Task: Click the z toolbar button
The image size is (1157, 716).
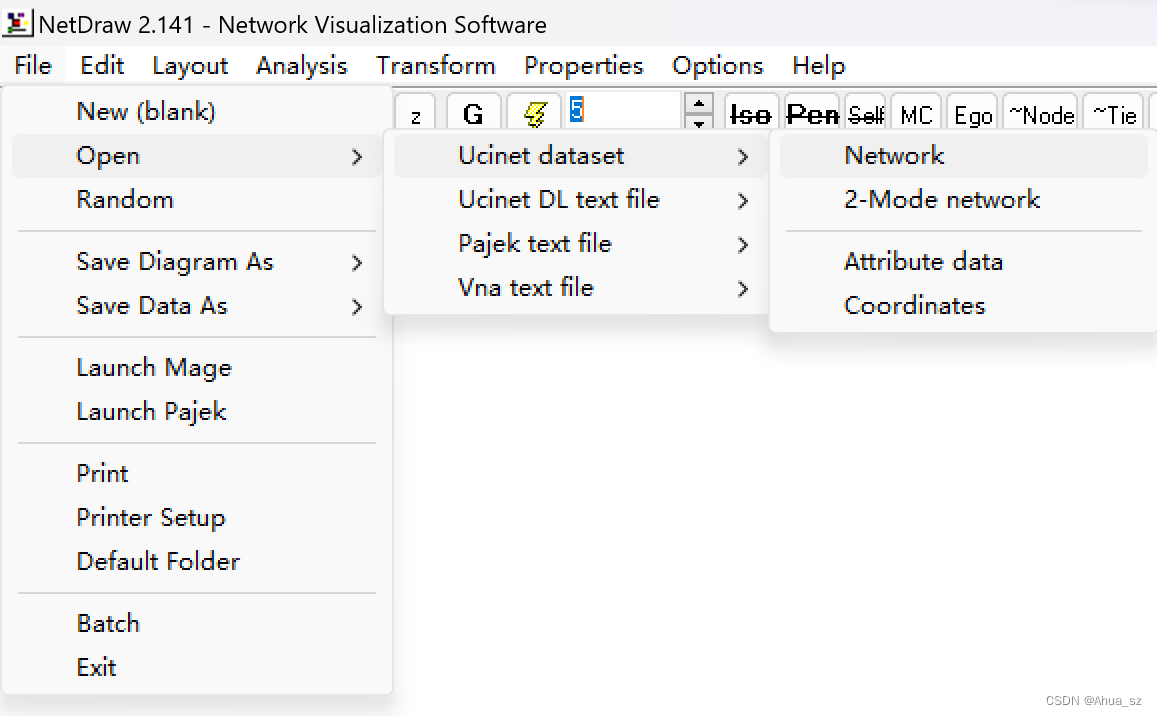Action: [x=415, y=114]
